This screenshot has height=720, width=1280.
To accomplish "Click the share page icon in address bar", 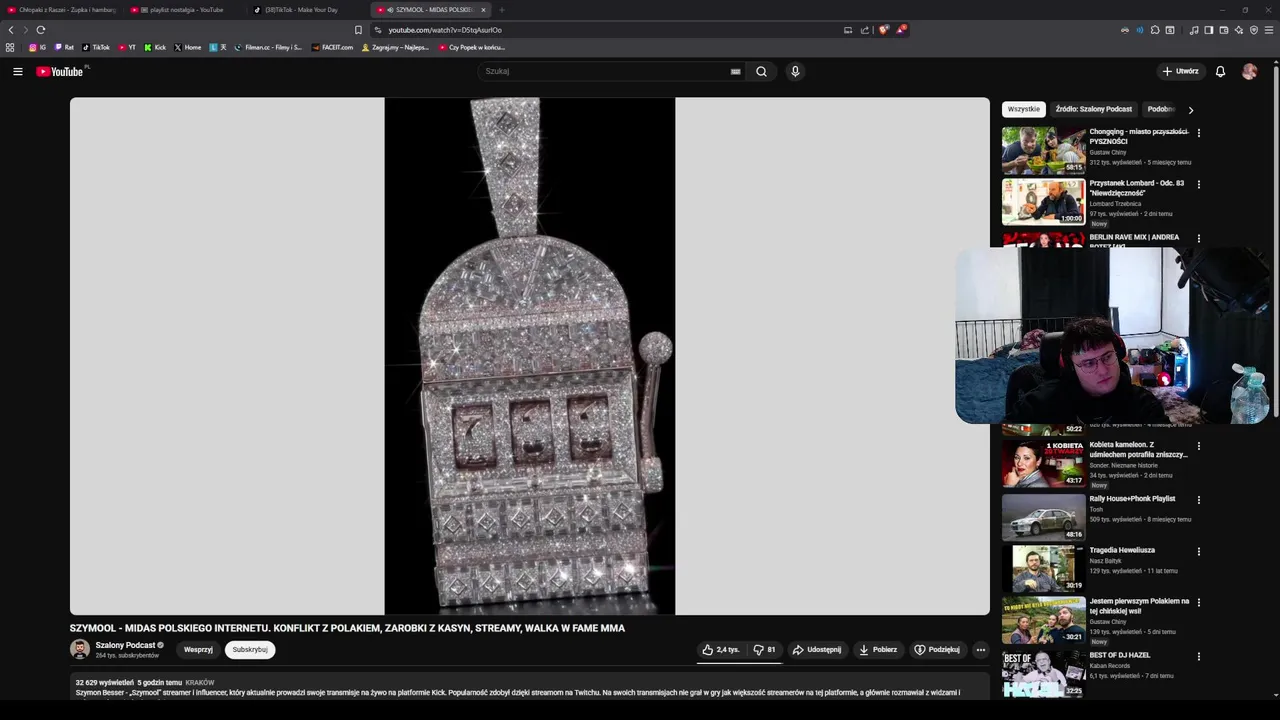I will tap(865, 30).
